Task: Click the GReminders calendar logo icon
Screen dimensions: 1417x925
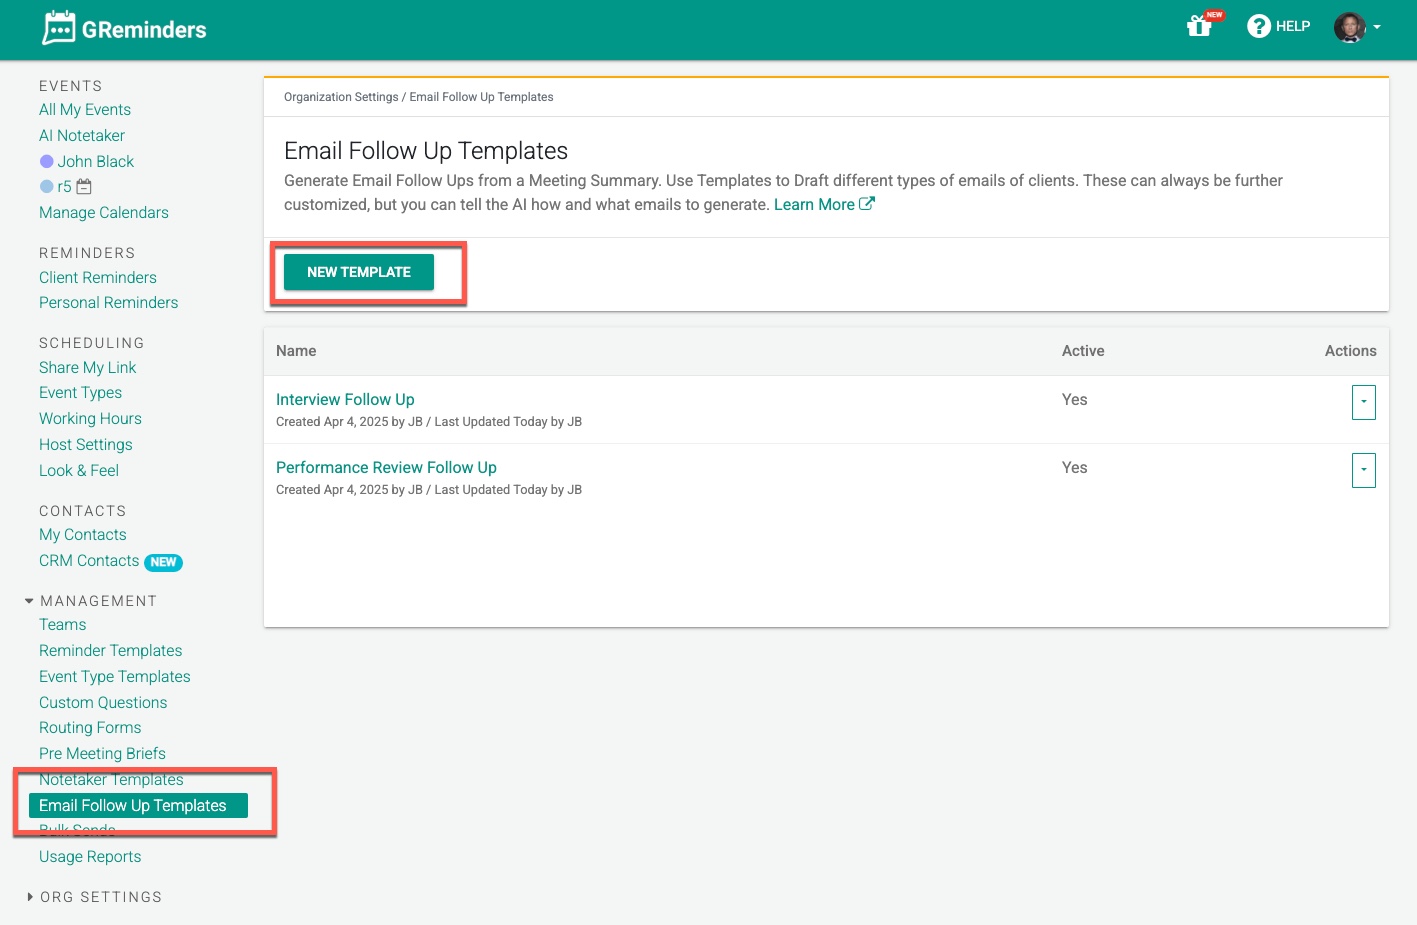Action: click(x=59, y=28)
